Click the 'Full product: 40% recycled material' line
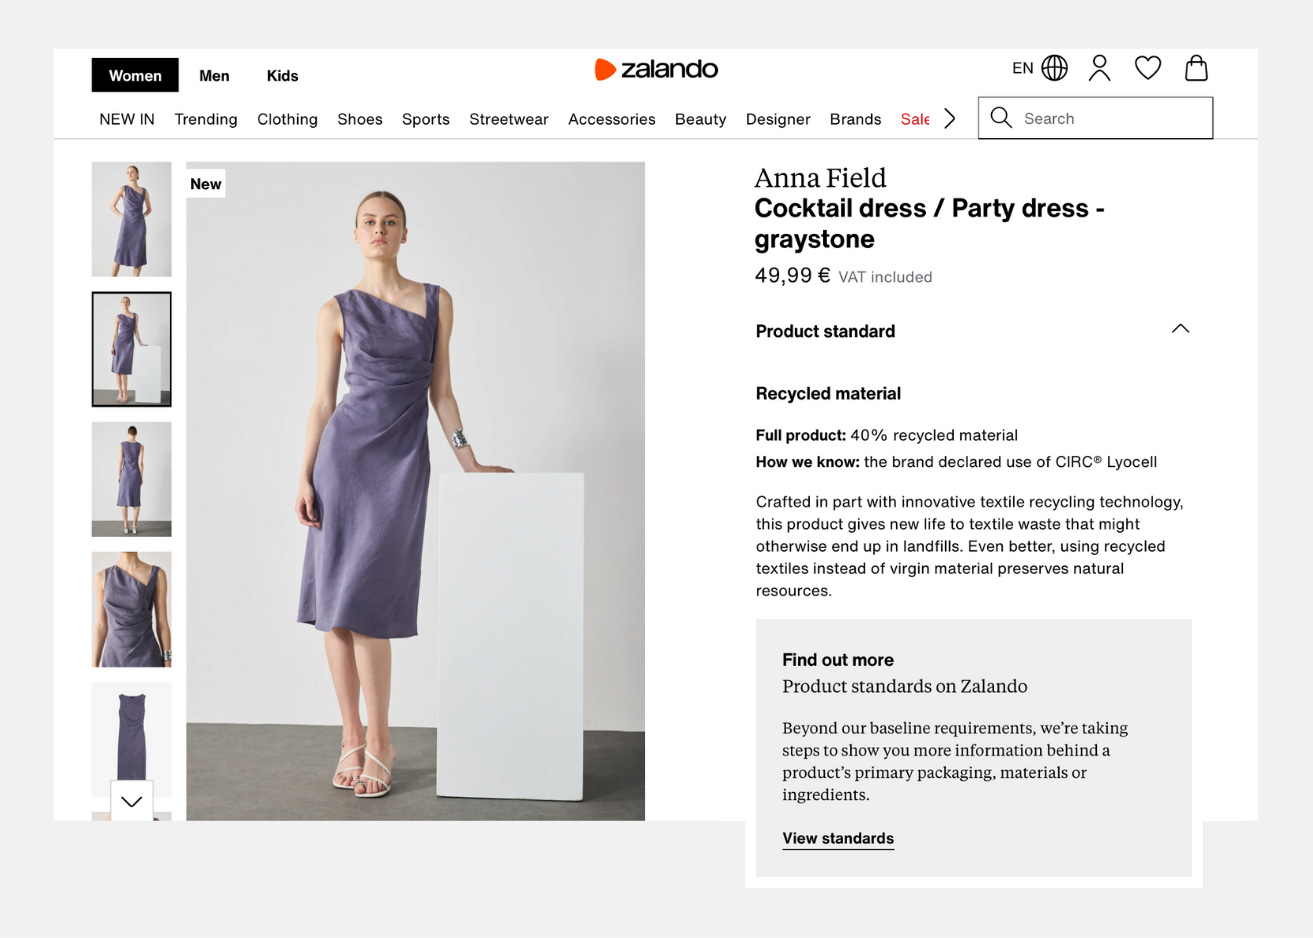Viewport: 1313px width, 938px height. click(886, 435)
